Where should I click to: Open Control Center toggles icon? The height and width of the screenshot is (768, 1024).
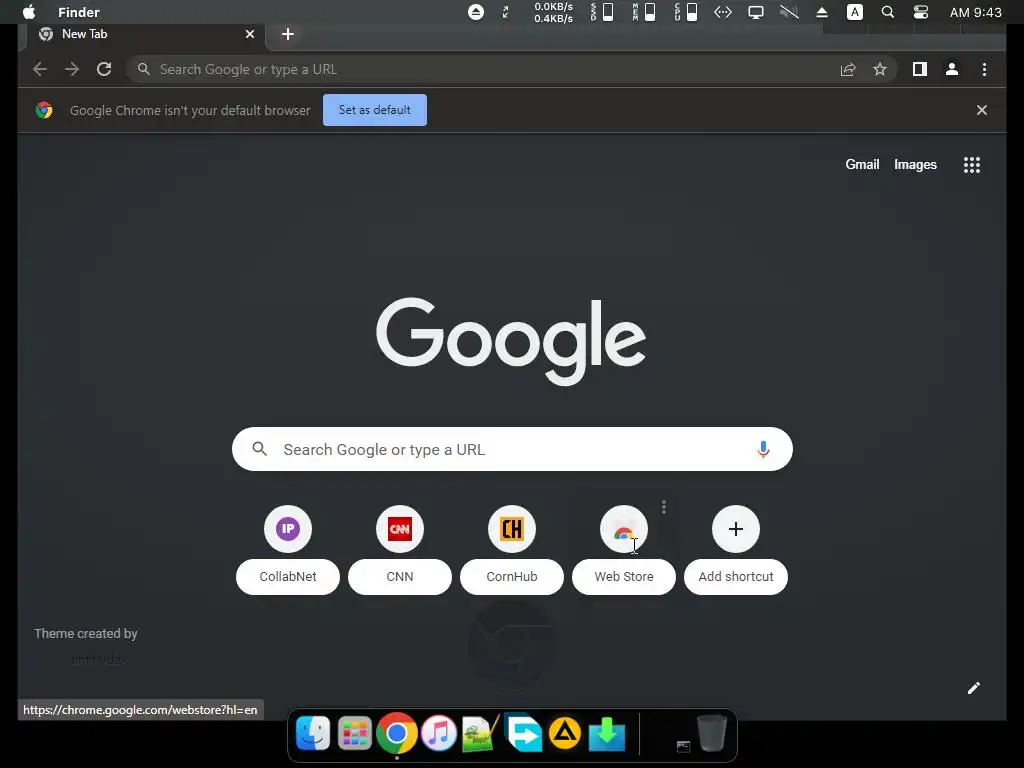click(921, 12)
